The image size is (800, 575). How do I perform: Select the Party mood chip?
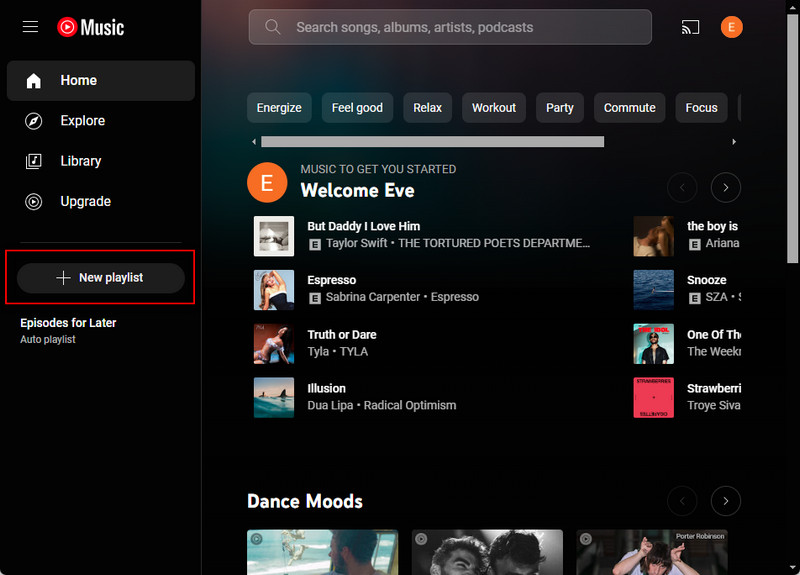click(x=560, y=108)
